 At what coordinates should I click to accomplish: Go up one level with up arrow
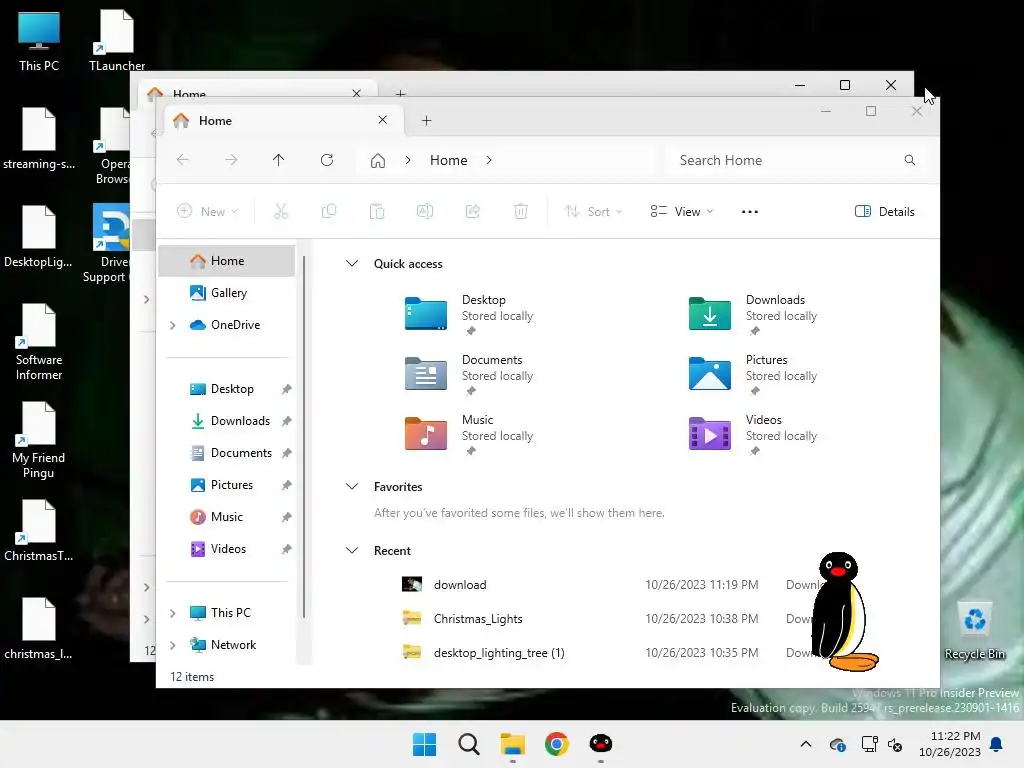point(279,160)
